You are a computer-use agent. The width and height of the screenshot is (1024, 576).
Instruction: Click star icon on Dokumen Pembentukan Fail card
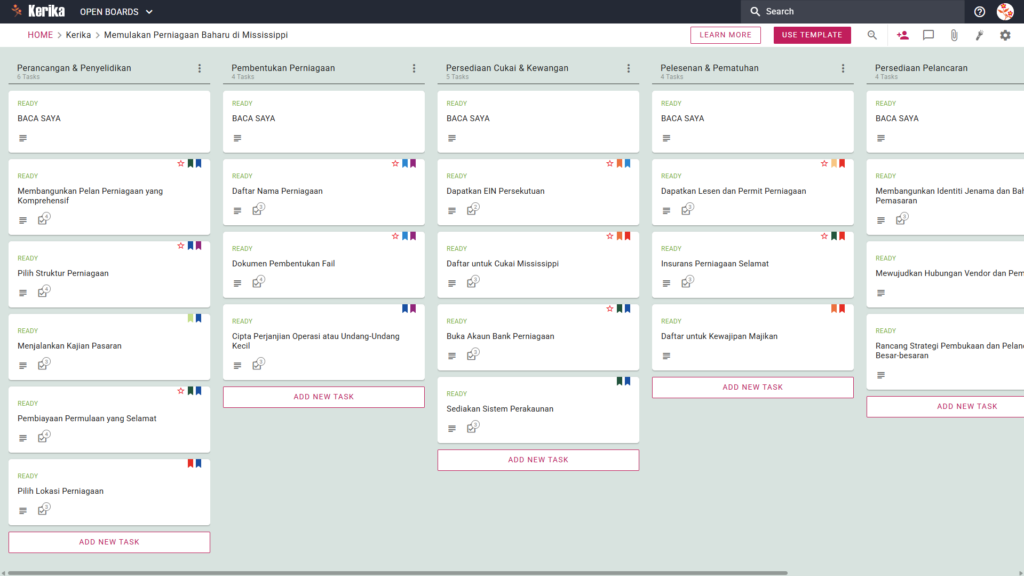pyautogui.click(x=395, y=236)
